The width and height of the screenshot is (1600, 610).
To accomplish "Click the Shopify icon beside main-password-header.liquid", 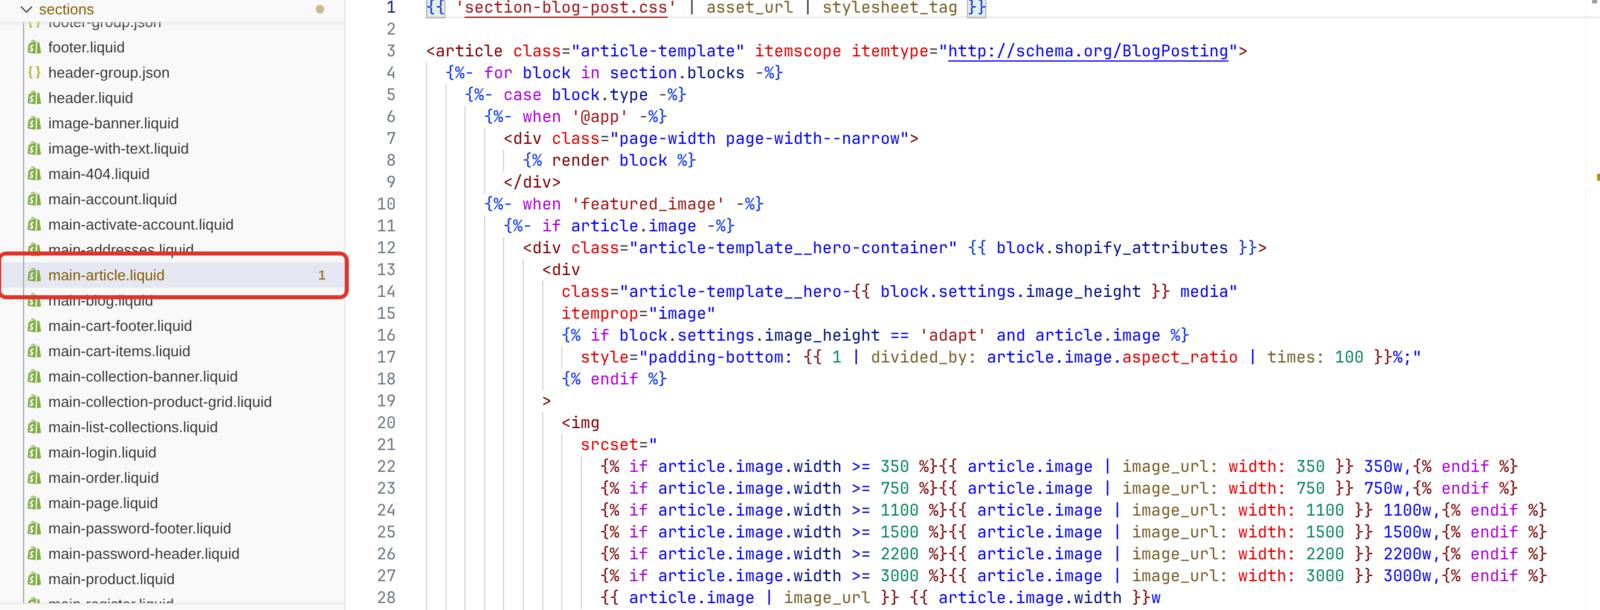I will click(34, 553).
